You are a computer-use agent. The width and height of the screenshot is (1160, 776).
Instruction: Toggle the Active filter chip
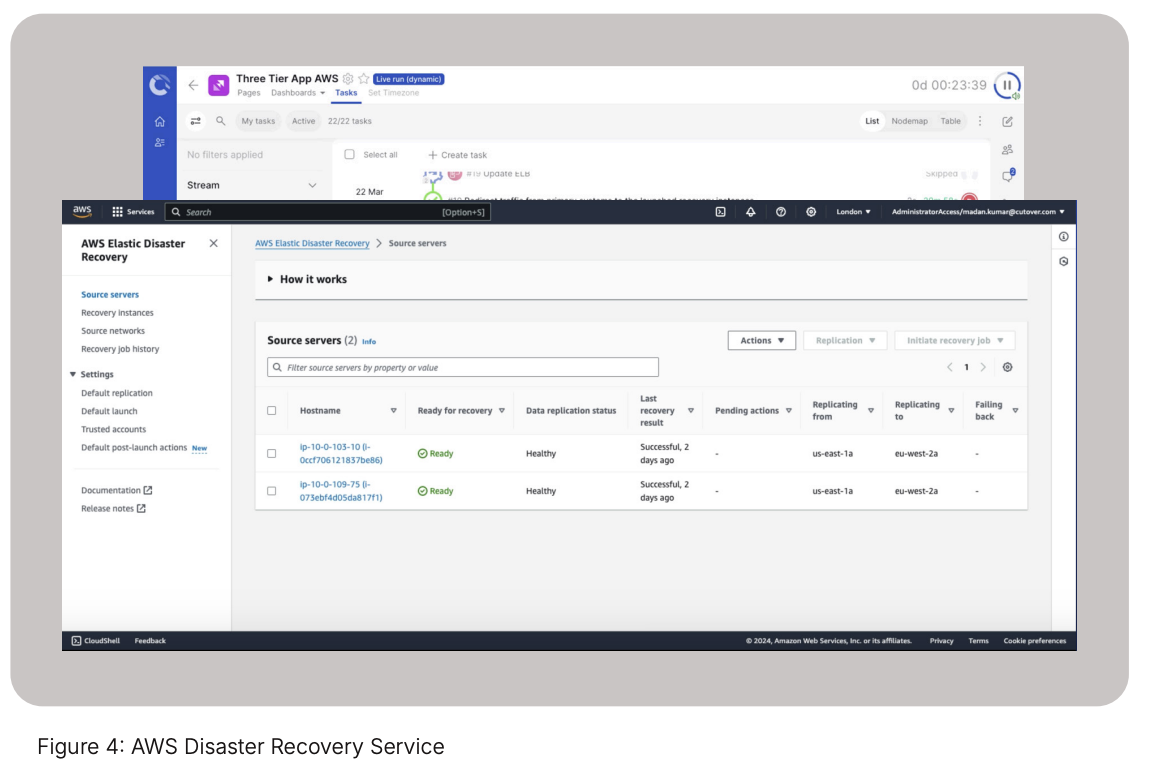tap(303, 121)
